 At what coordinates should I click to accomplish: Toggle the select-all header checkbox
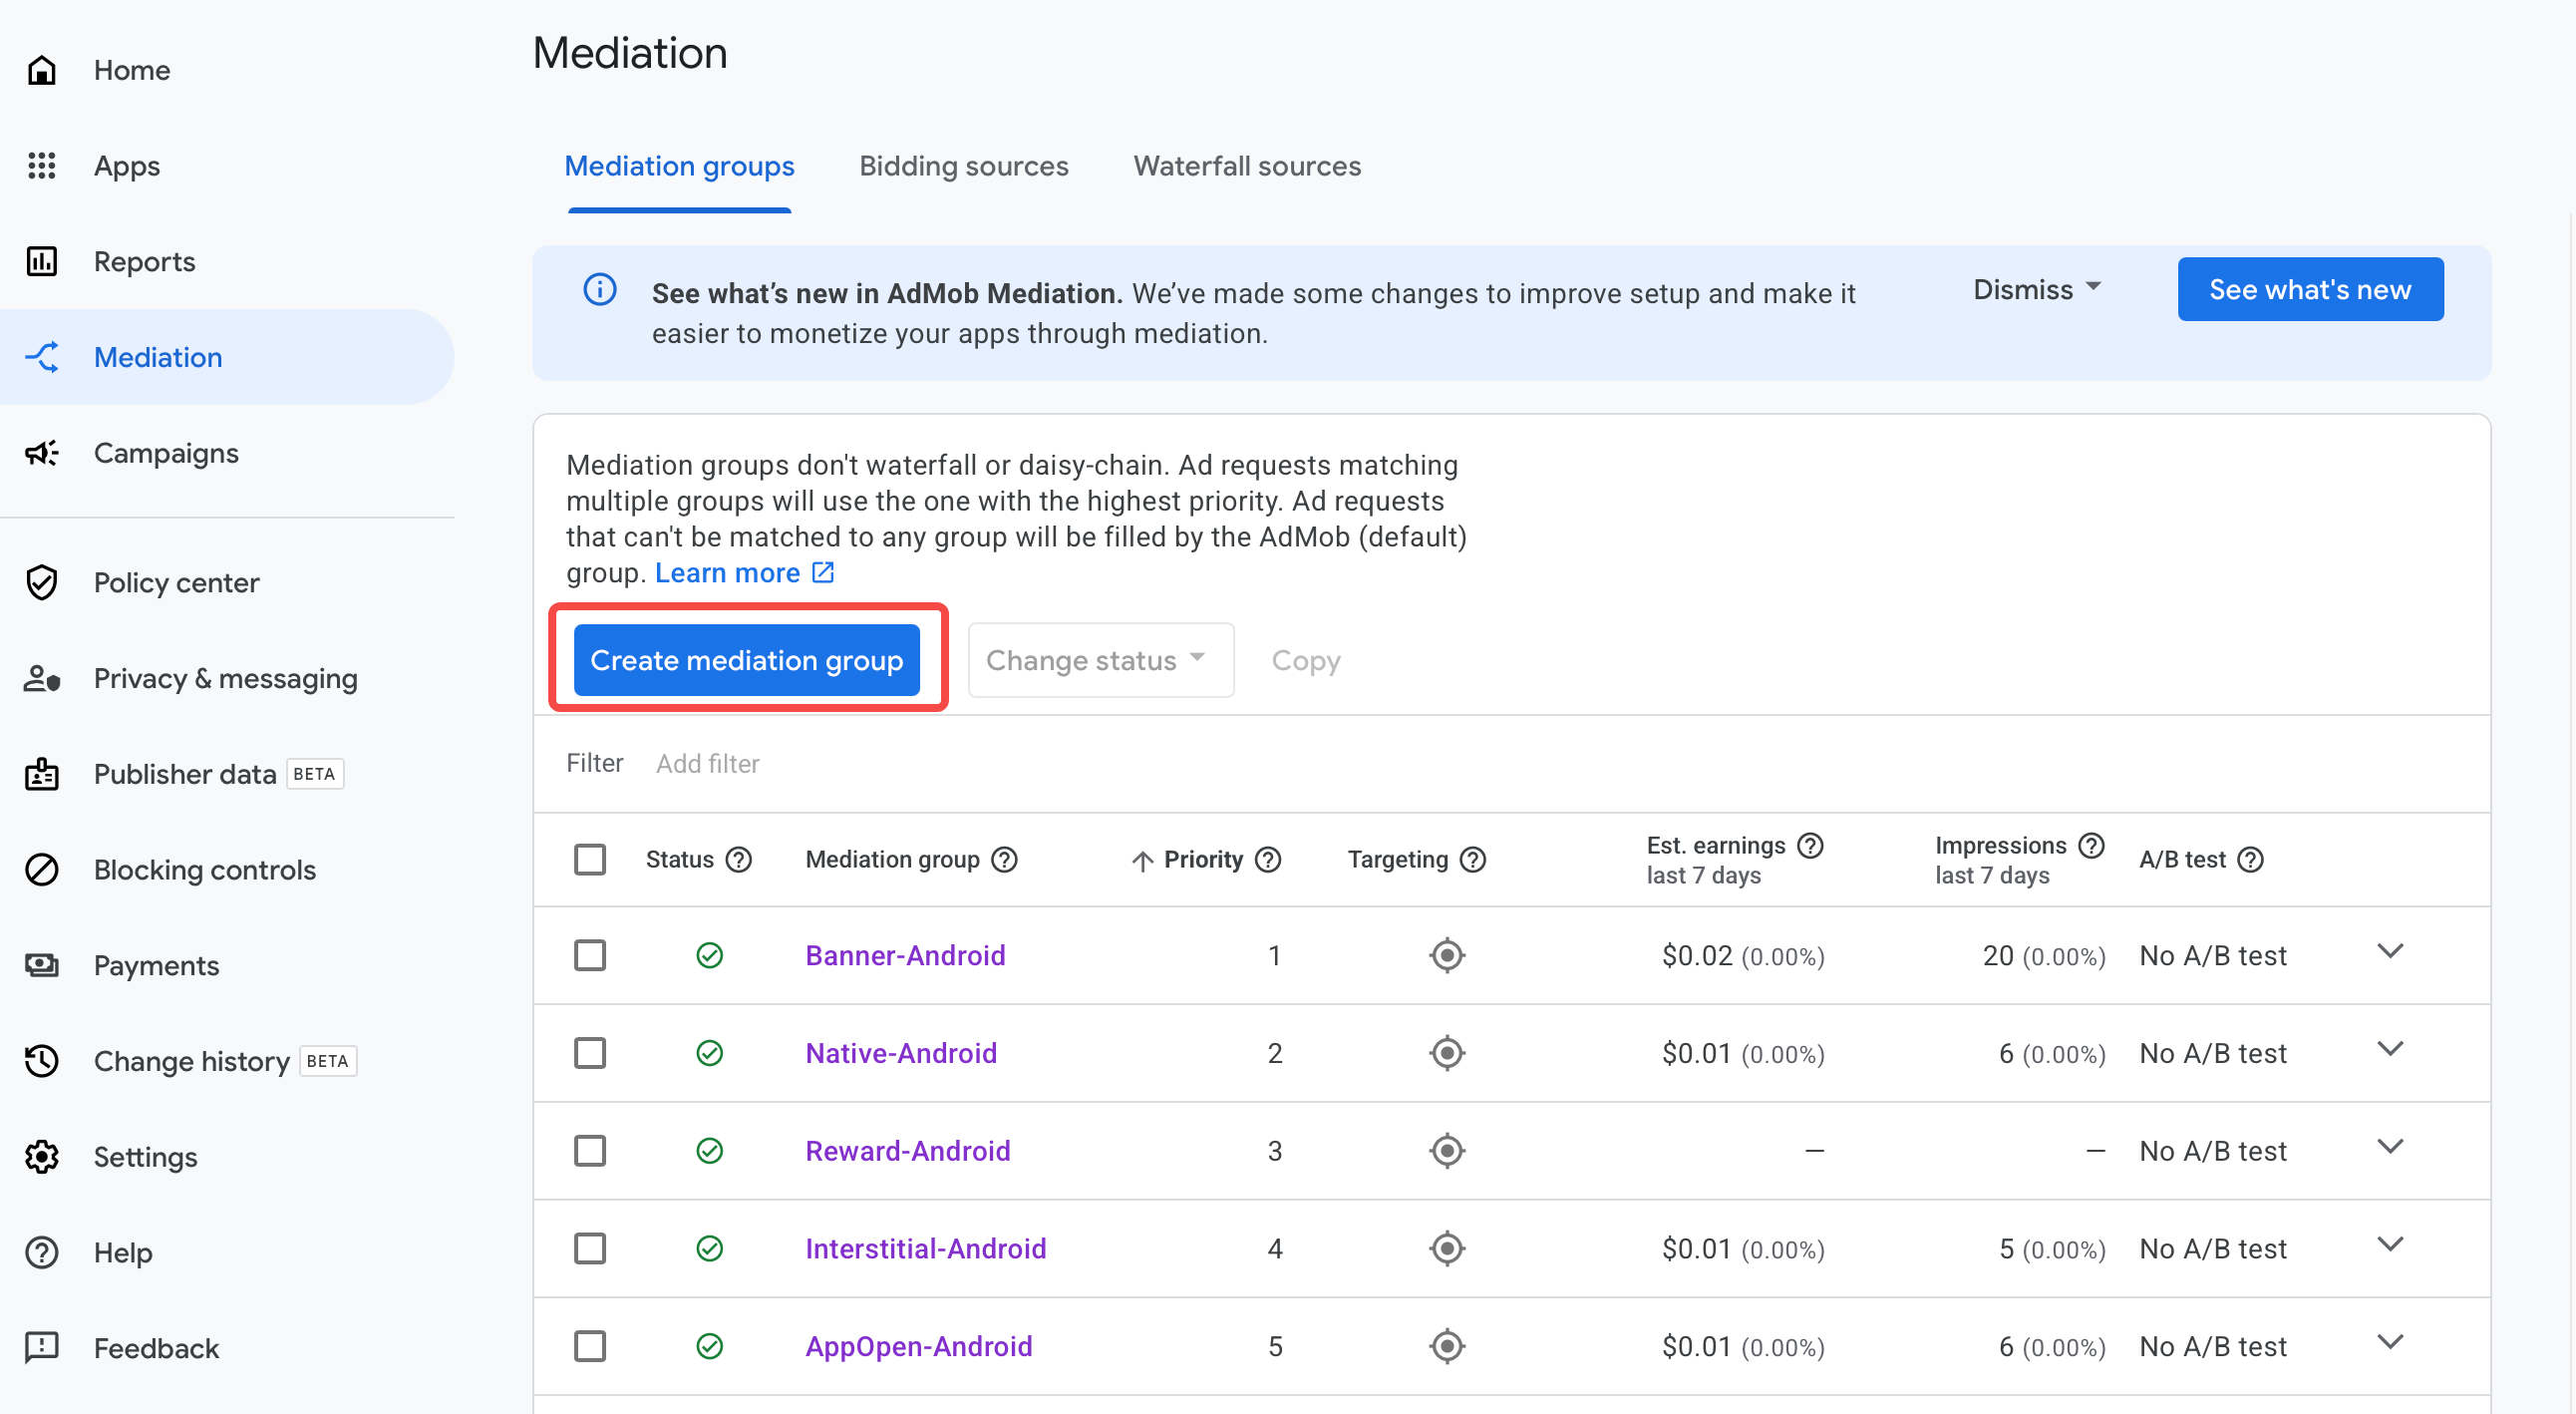(590, 860)
